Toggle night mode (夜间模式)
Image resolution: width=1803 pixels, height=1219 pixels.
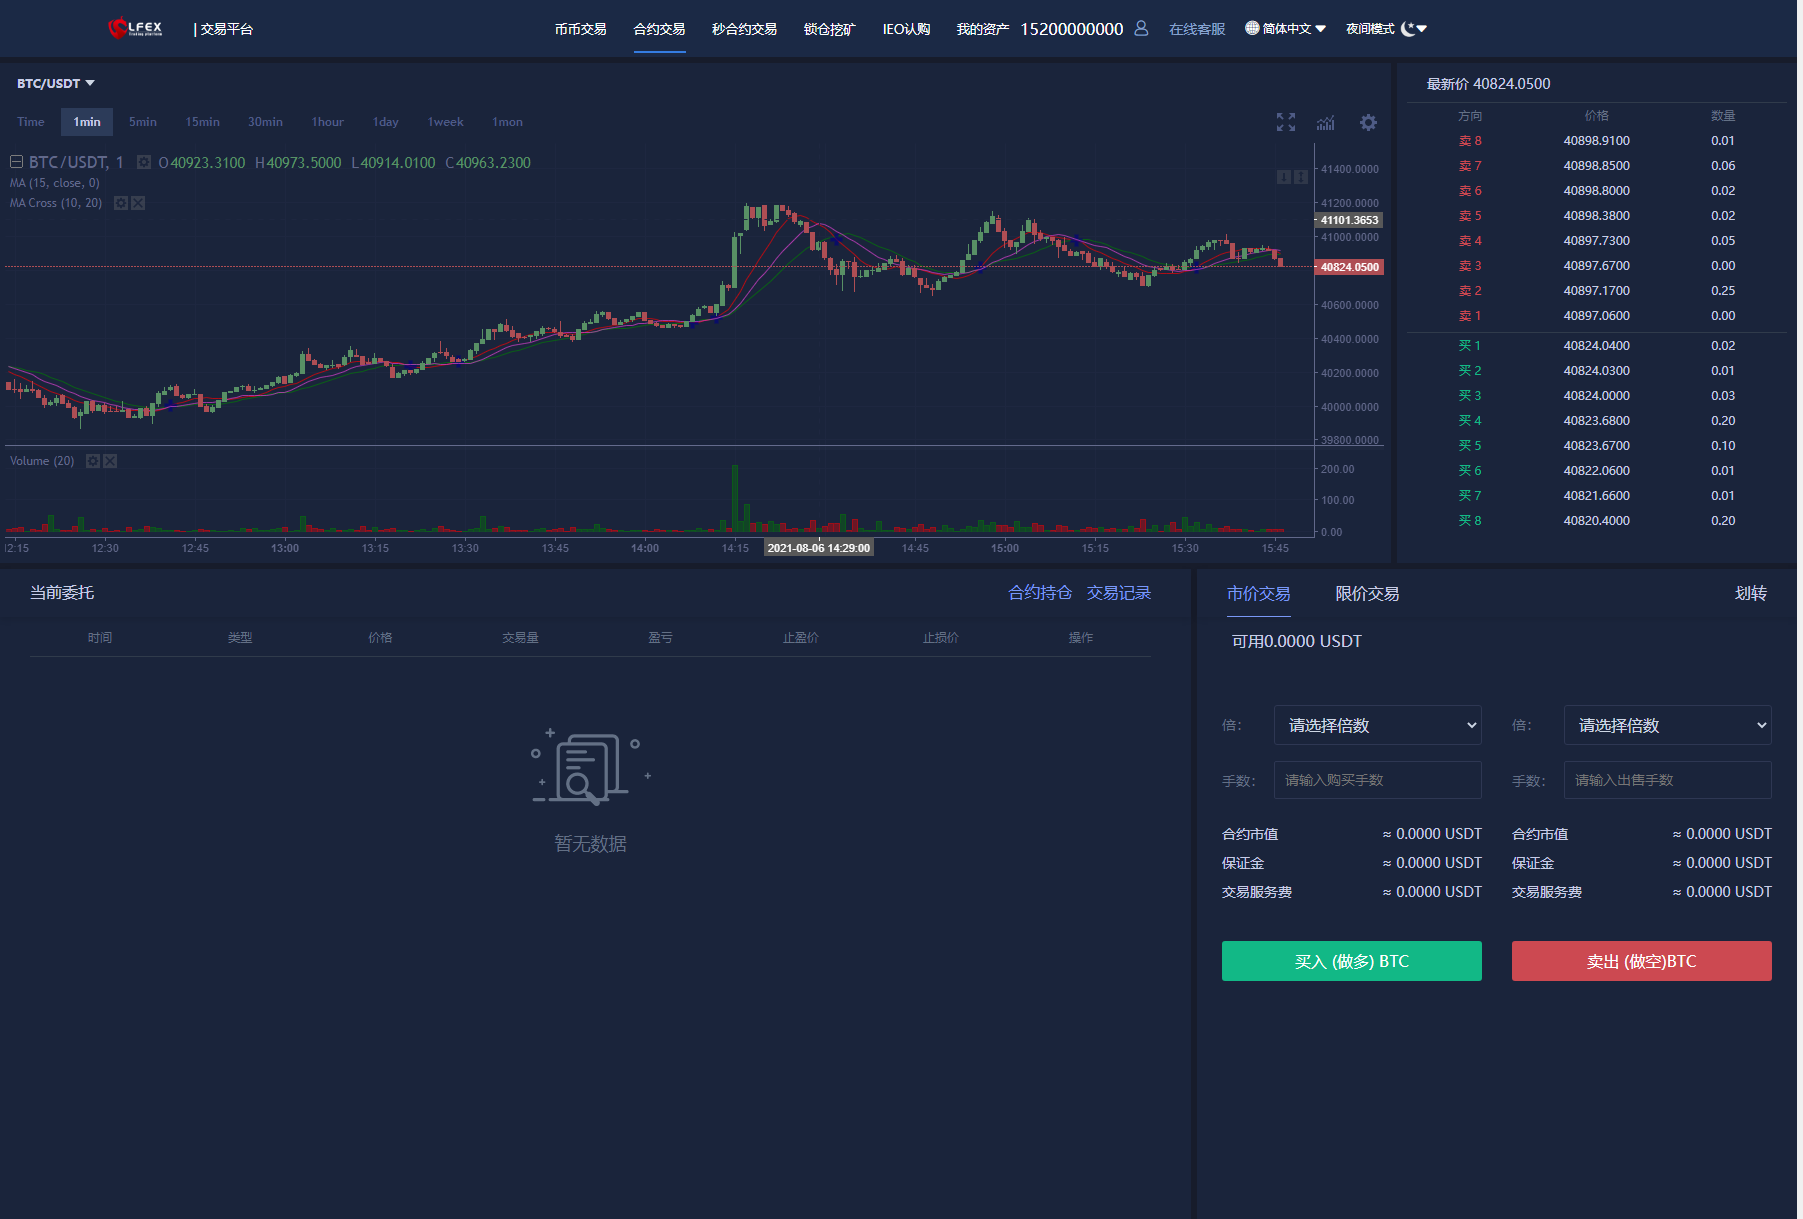point(1386,29)
